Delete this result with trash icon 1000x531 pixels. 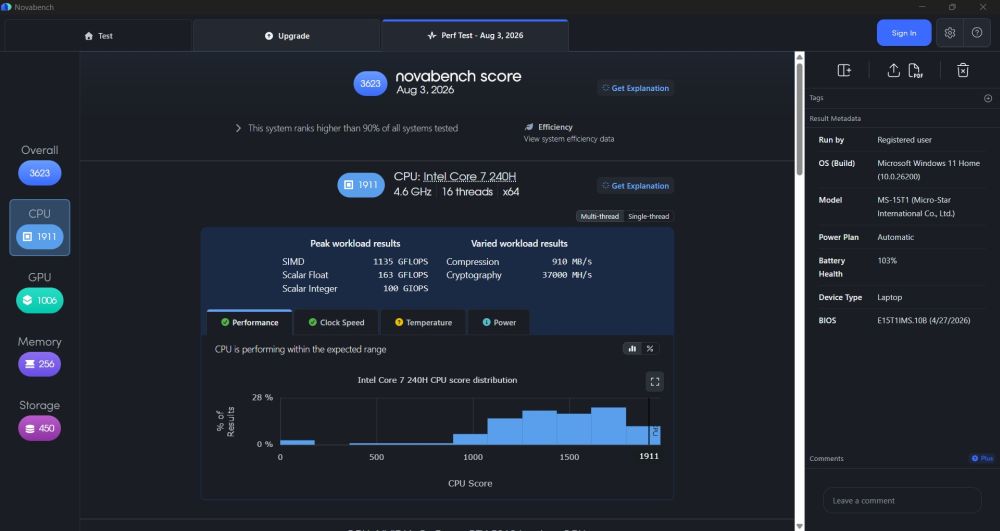963,70
